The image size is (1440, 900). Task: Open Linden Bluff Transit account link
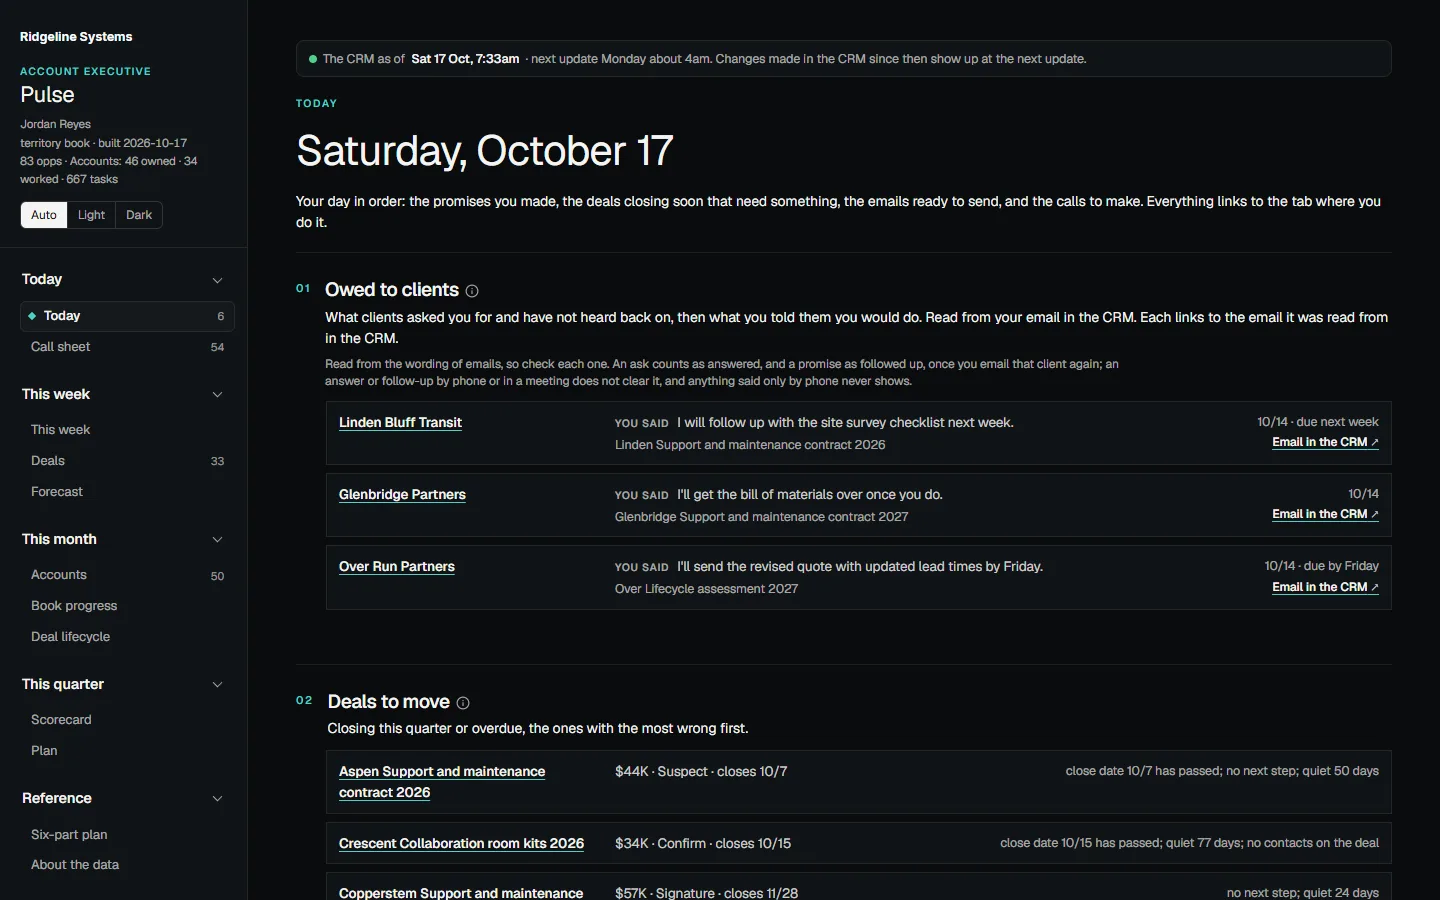click(400, 423)
